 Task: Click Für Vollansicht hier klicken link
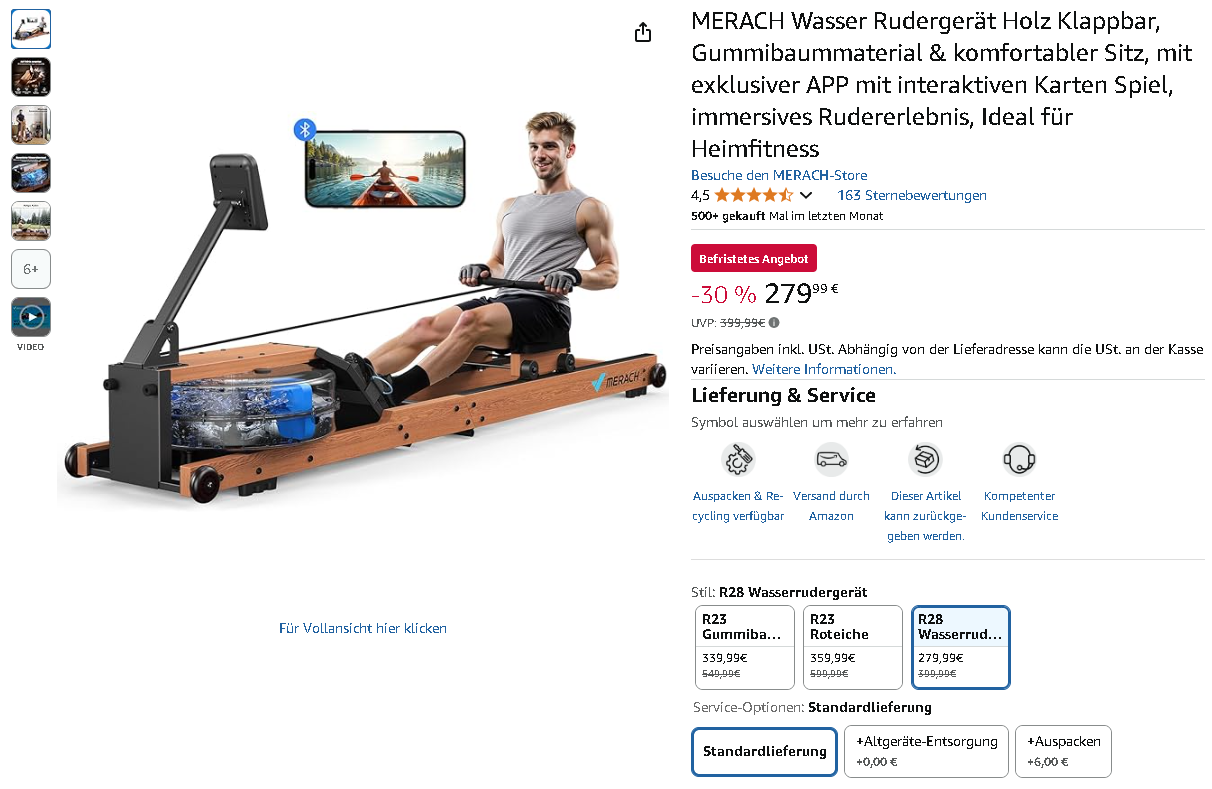[363, 628]
